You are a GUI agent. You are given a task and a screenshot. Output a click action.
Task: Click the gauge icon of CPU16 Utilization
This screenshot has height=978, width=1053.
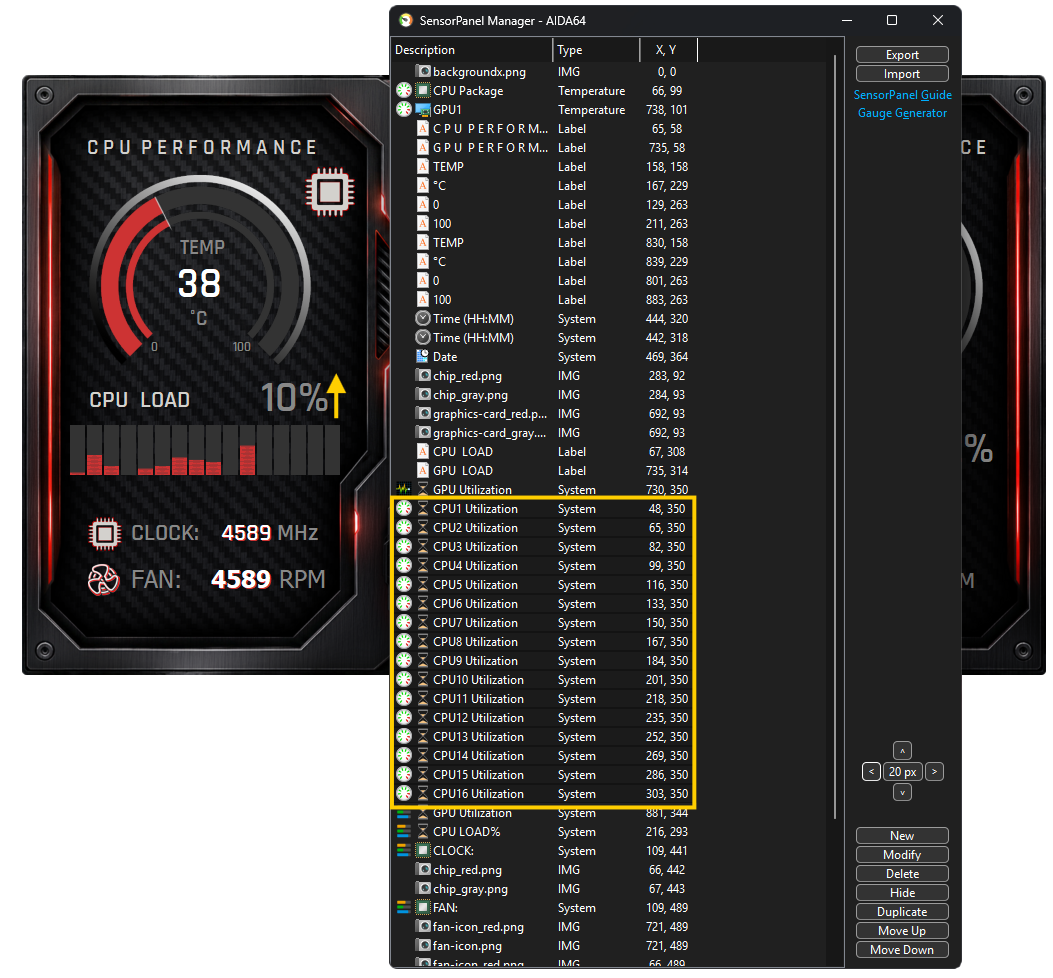(404, 793)
